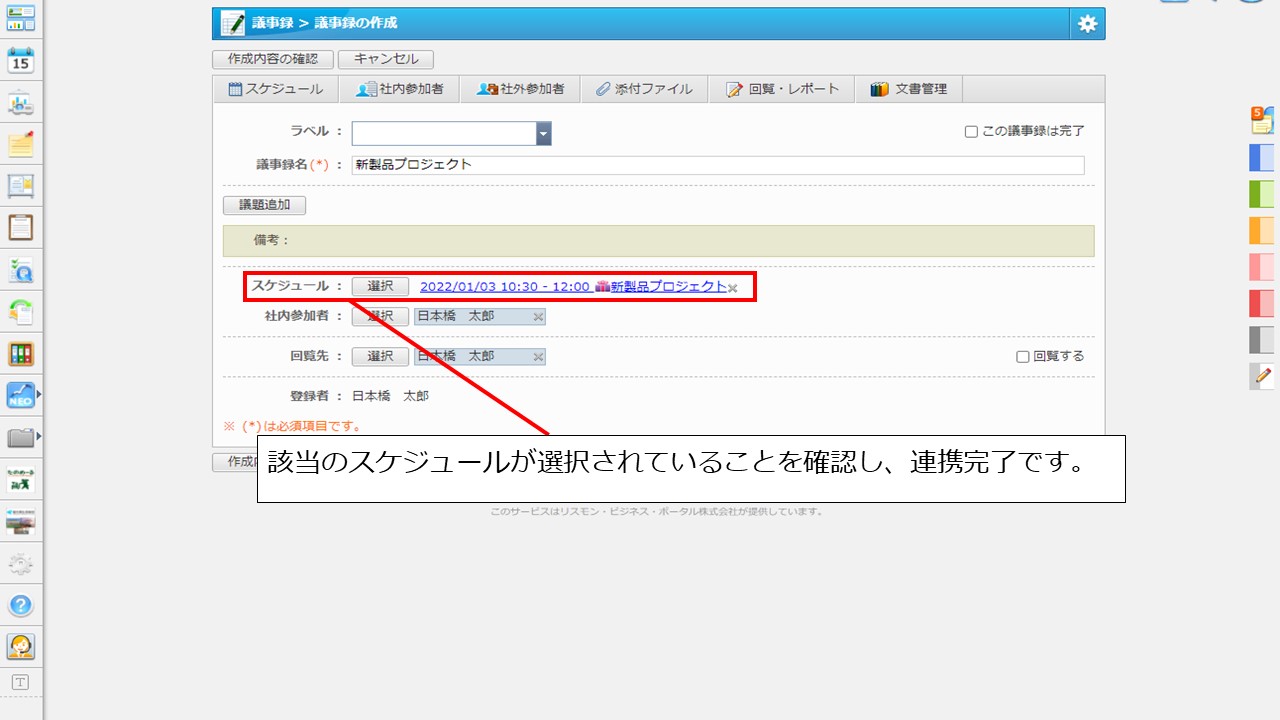Image resolution: width=1280 pixels, height=720 pixels.
Task: Open the 添付ファイル tab
Action: [644, 89]
